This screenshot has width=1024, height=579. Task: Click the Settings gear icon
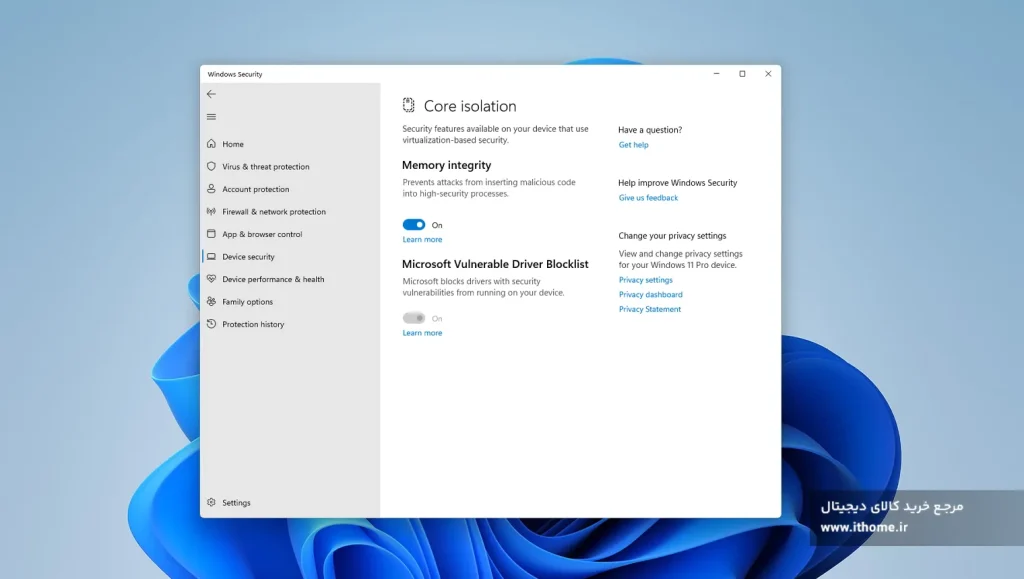pos(211,503)
